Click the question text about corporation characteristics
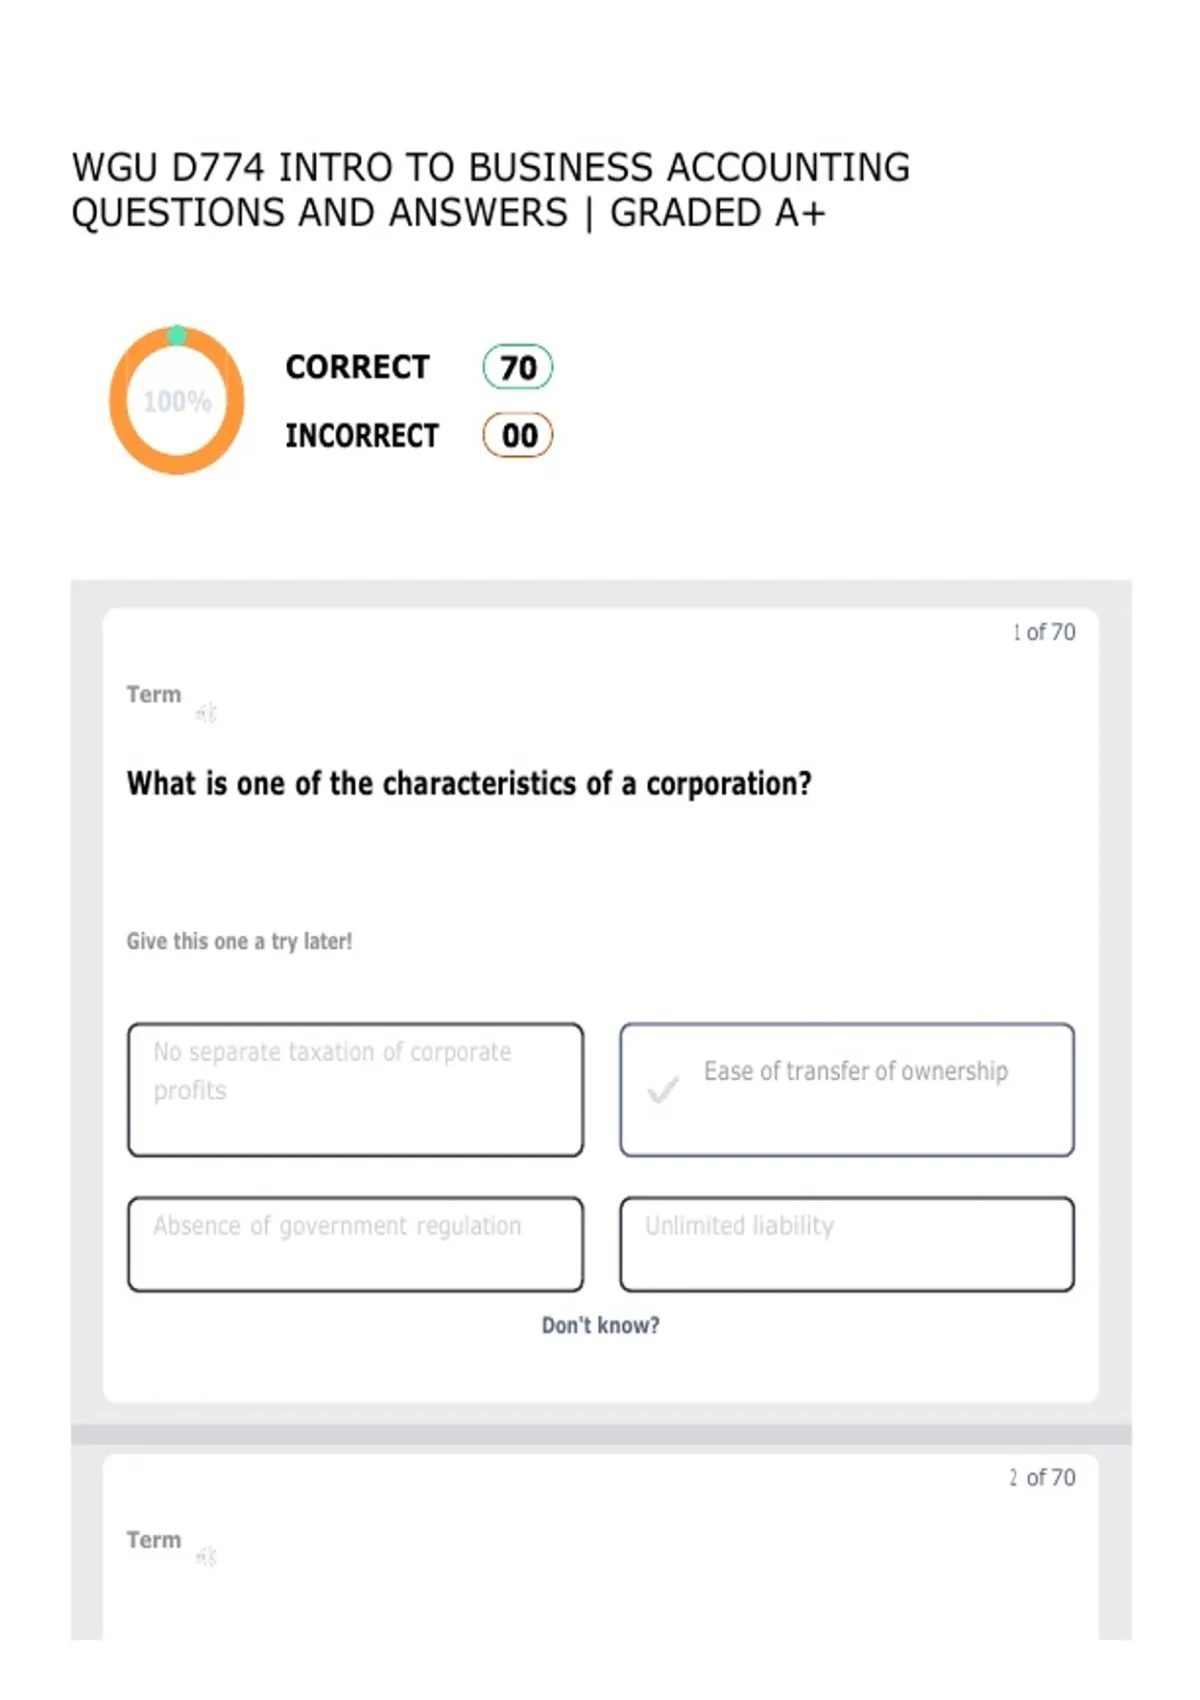Screen dimensions: 1200x1700 click(469, 783)
